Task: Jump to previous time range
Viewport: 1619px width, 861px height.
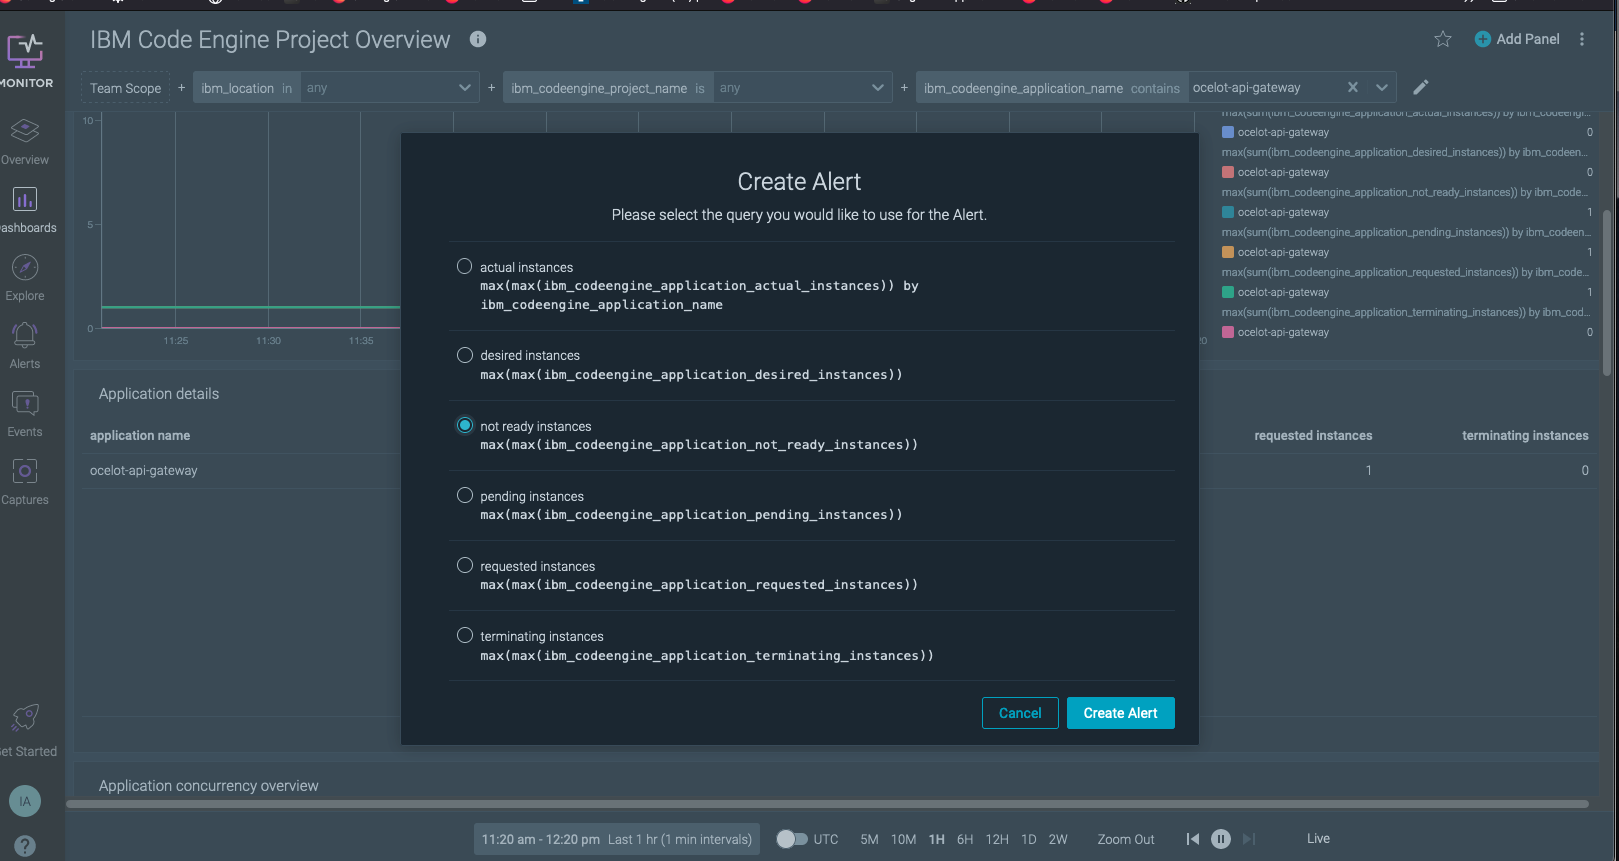Action: (x=1192, y=839)
